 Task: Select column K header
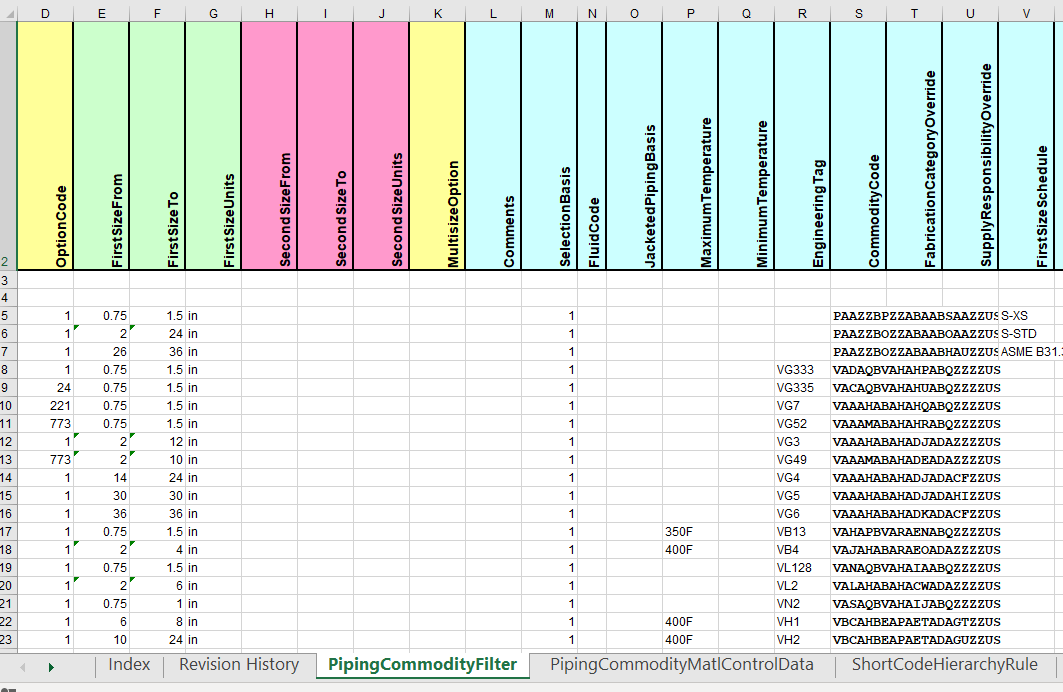(x=437, y=14)
